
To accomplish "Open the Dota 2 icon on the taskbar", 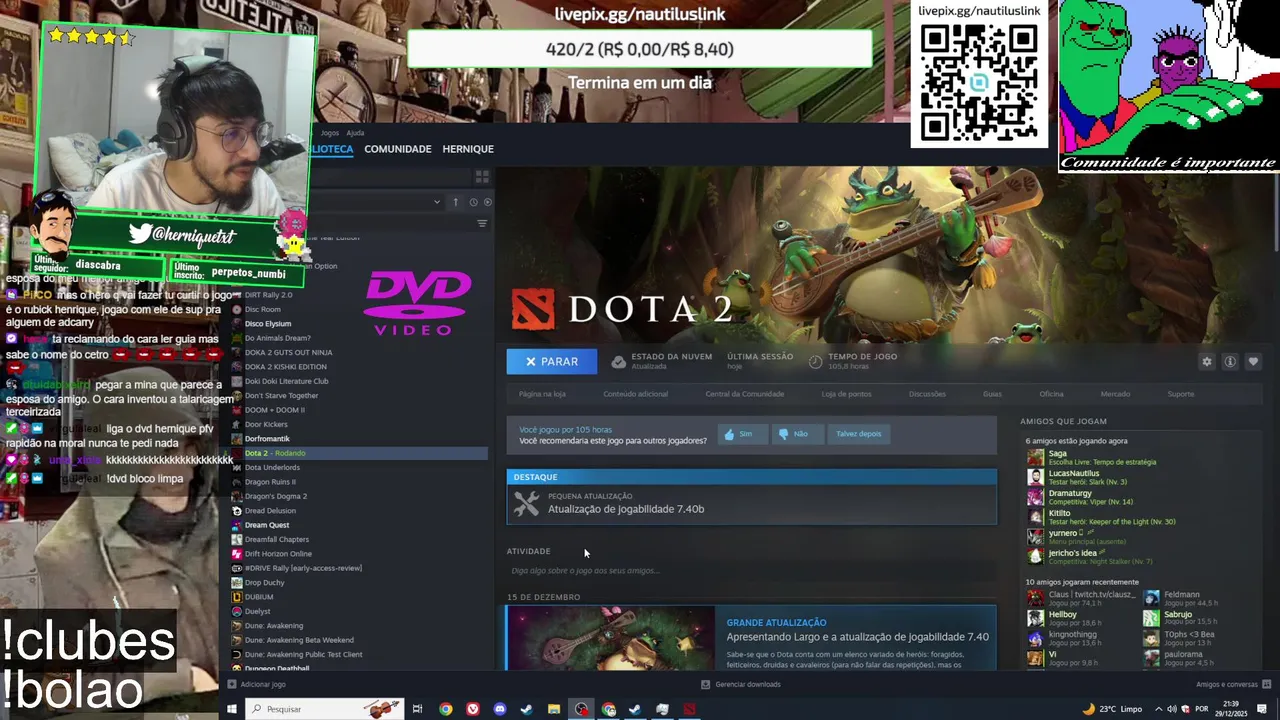I will tap(689, 710).
